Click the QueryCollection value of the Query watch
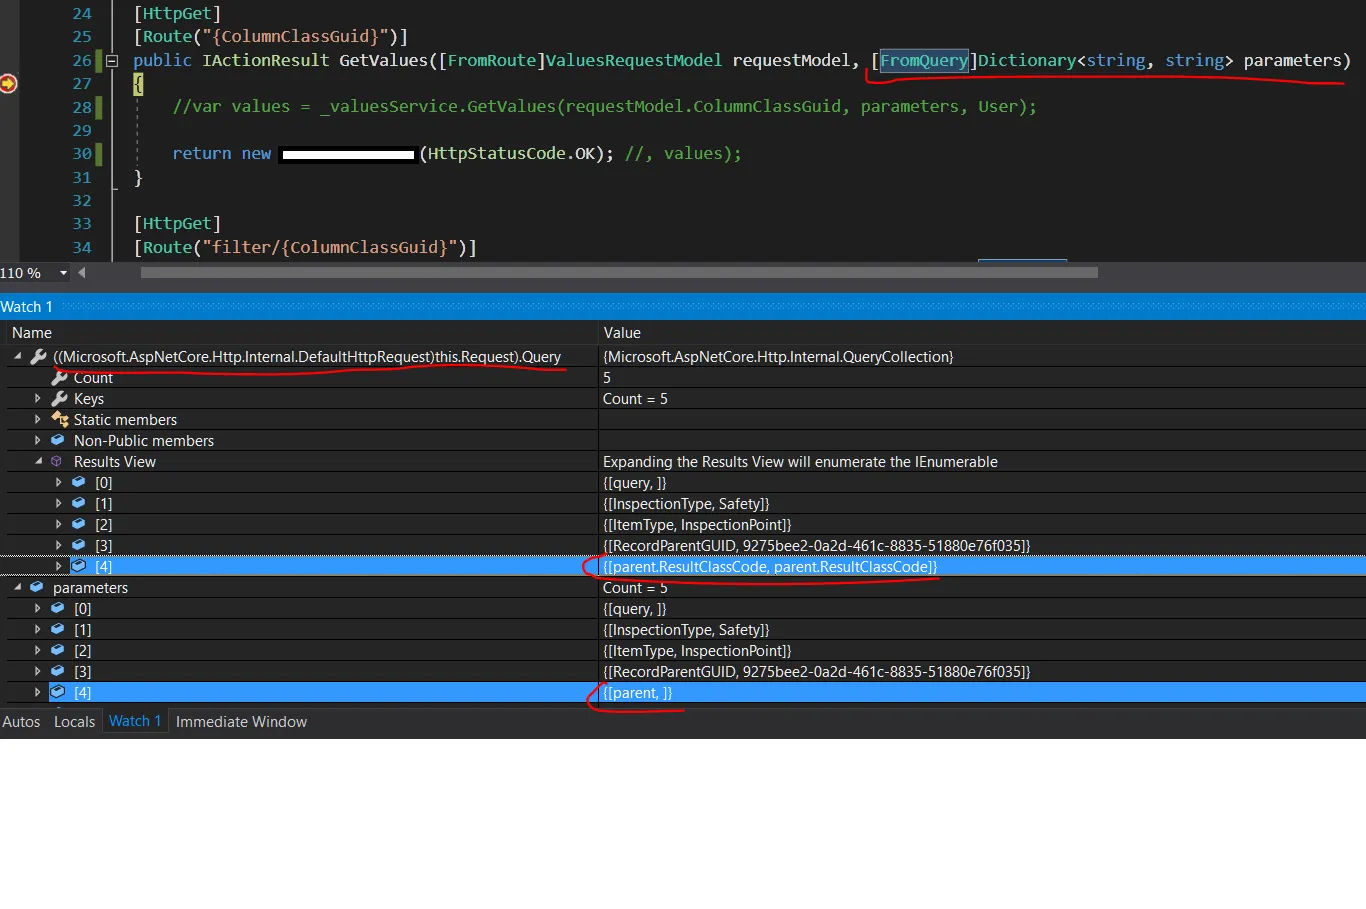Screen dimensions: 1366x909 tap(778, 357)
